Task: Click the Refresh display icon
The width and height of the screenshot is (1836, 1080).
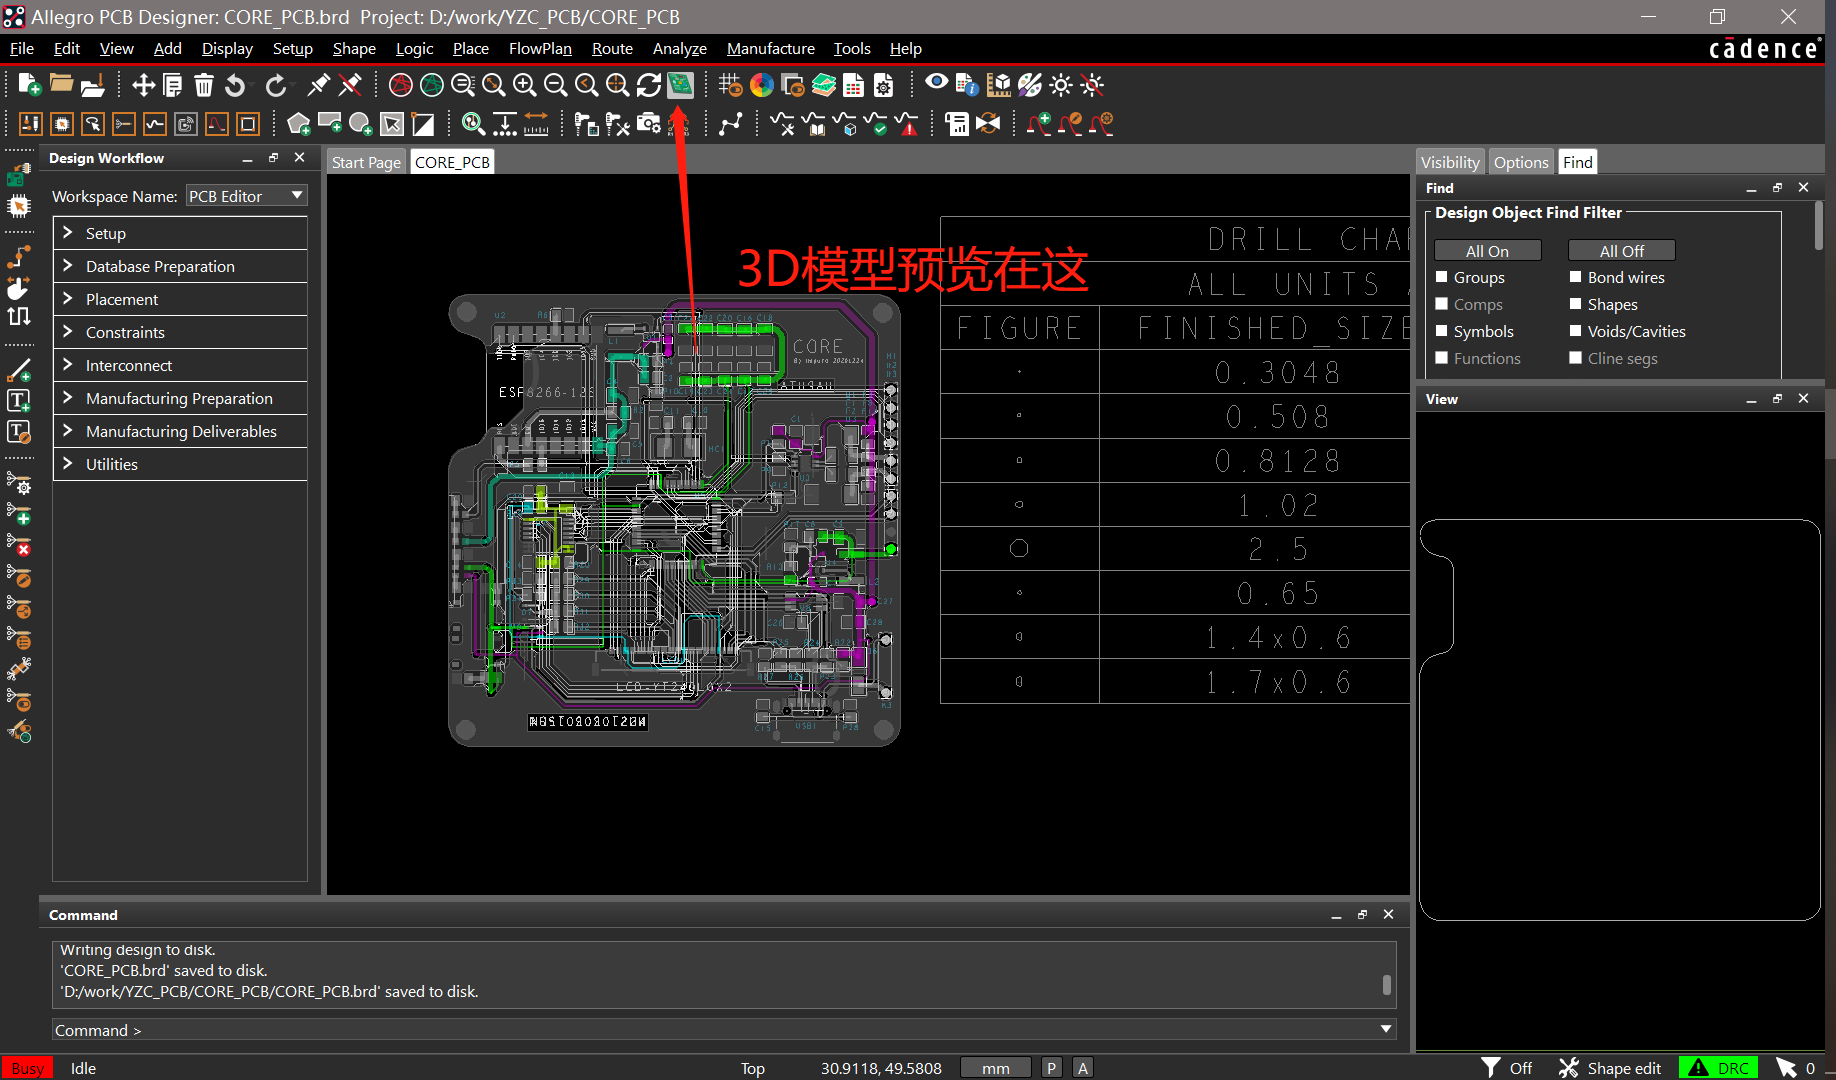Action: coord(649,85)
